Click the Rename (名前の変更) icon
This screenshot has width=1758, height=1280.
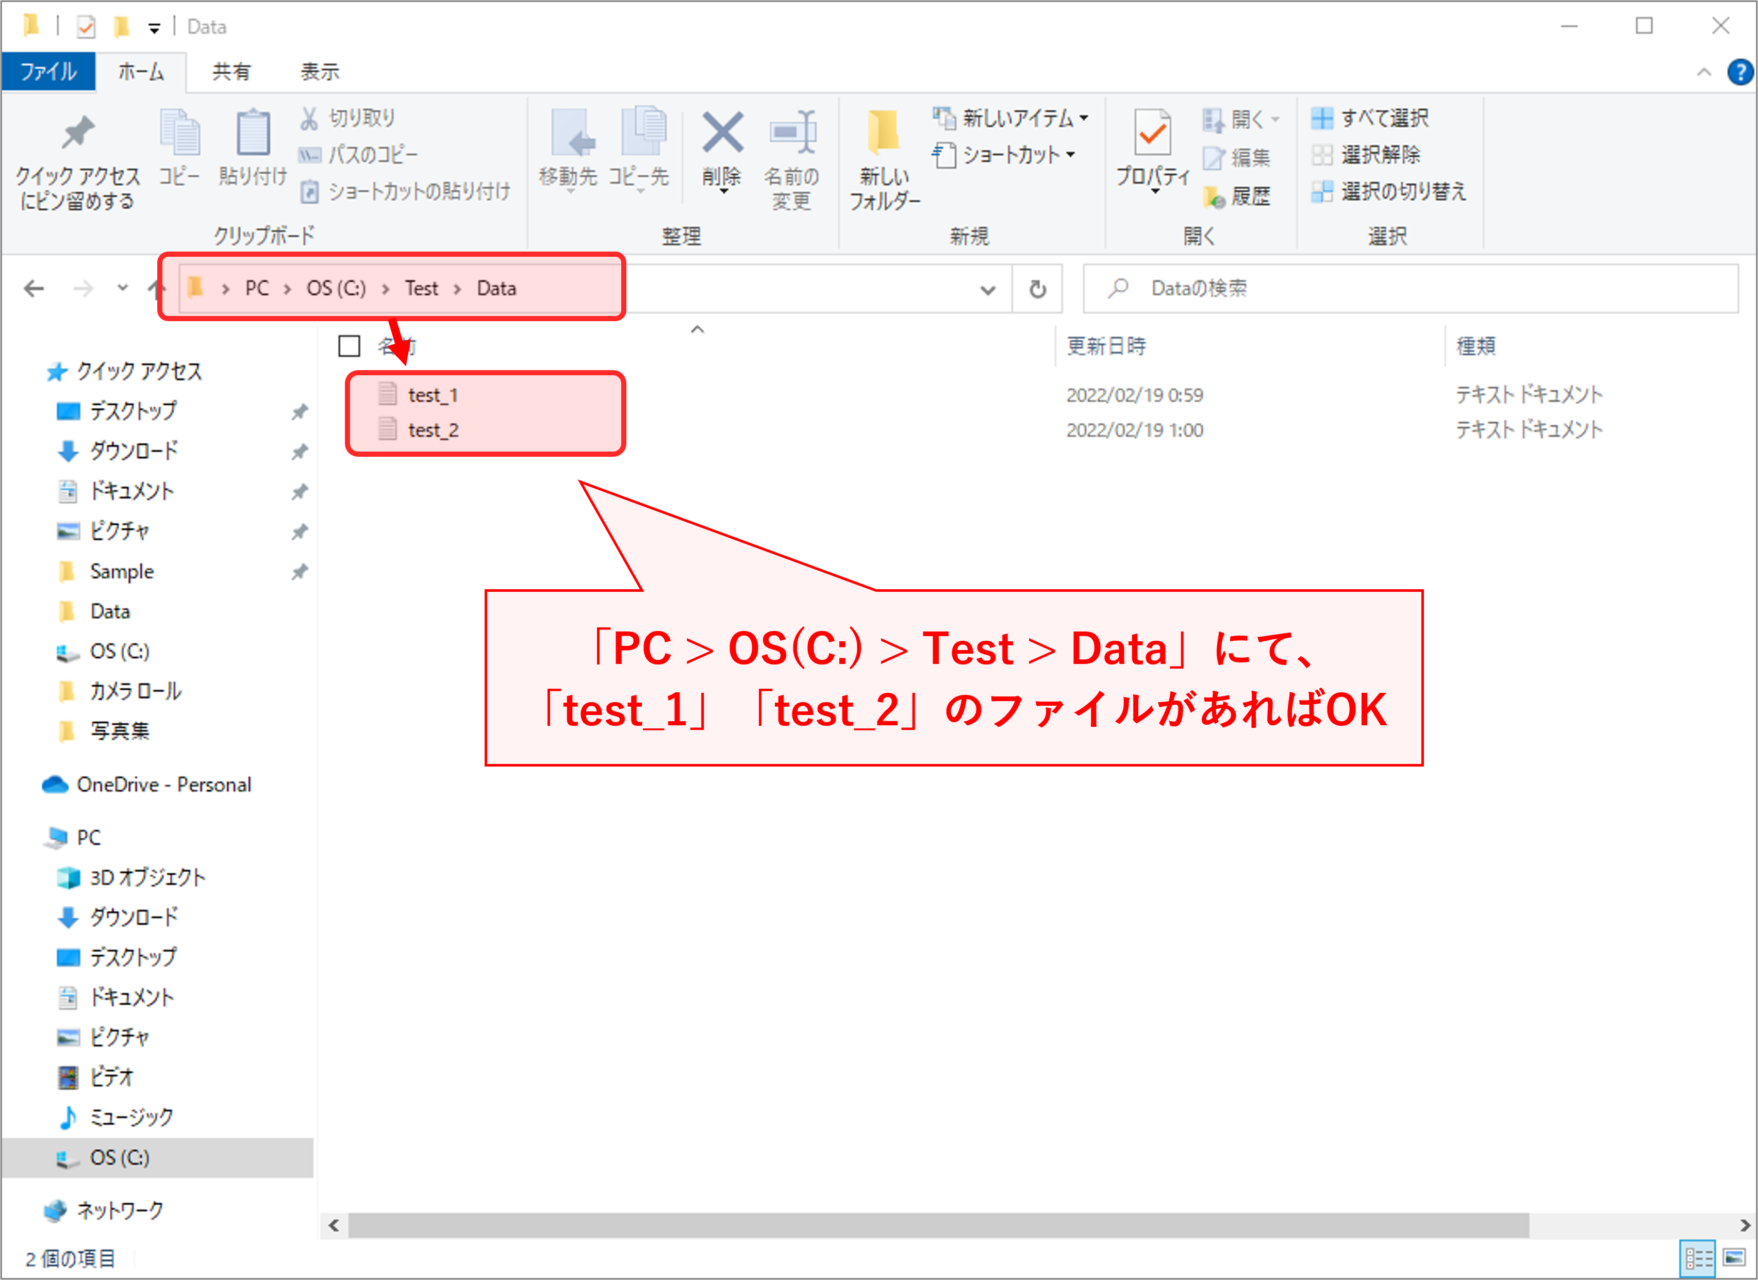click(792, 135)
